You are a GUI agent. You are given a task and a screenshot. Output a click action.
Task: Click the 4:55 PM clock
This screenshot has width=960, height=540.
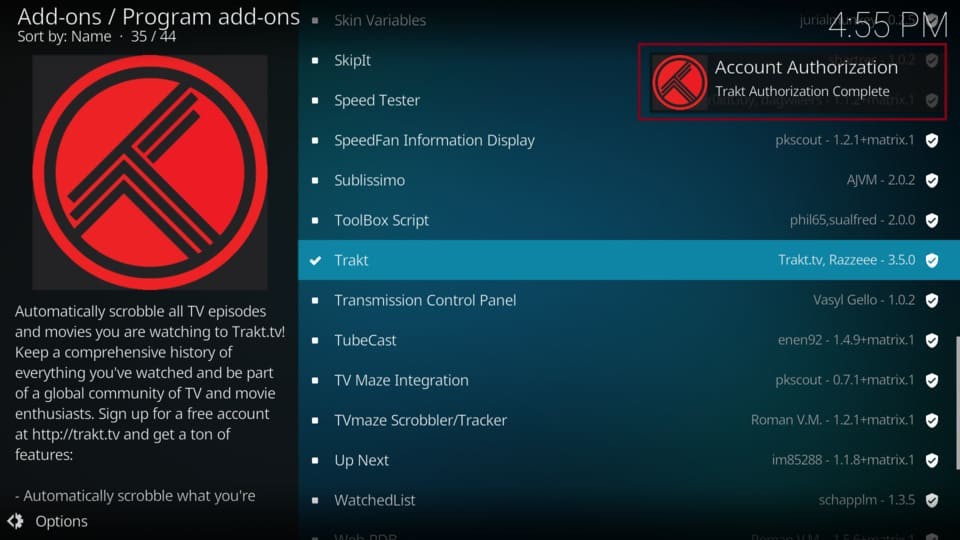(x=888, y=26)
